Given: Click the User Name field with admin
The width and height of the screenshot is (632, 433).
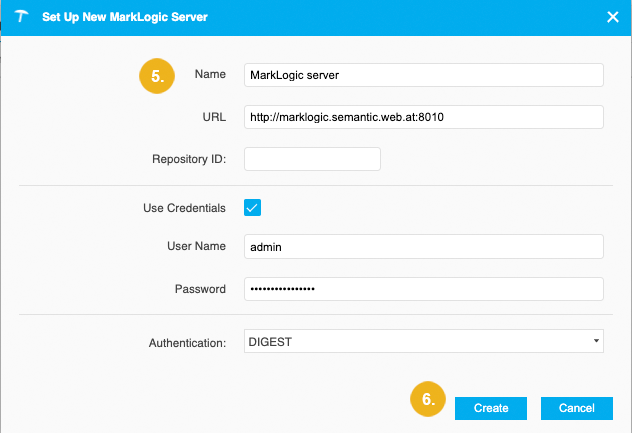Looking at the screenshot, I should tap(424, 247).
